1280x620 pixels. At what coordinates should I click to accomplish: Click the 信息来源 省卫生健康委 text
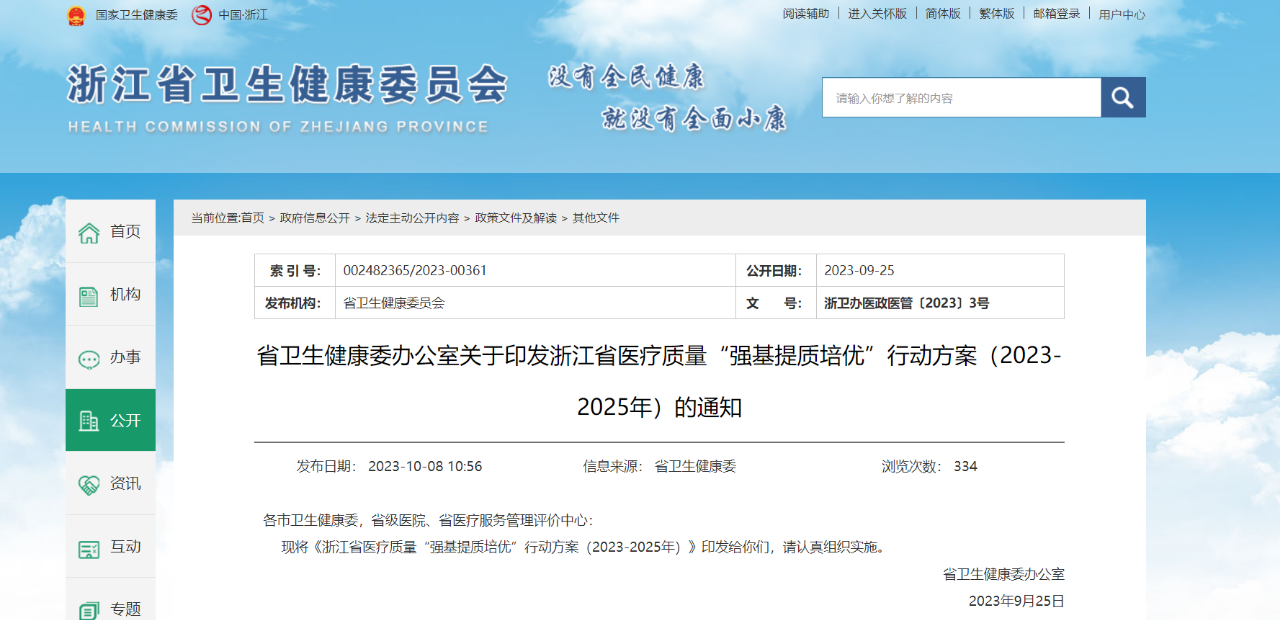tap(660, 466)
